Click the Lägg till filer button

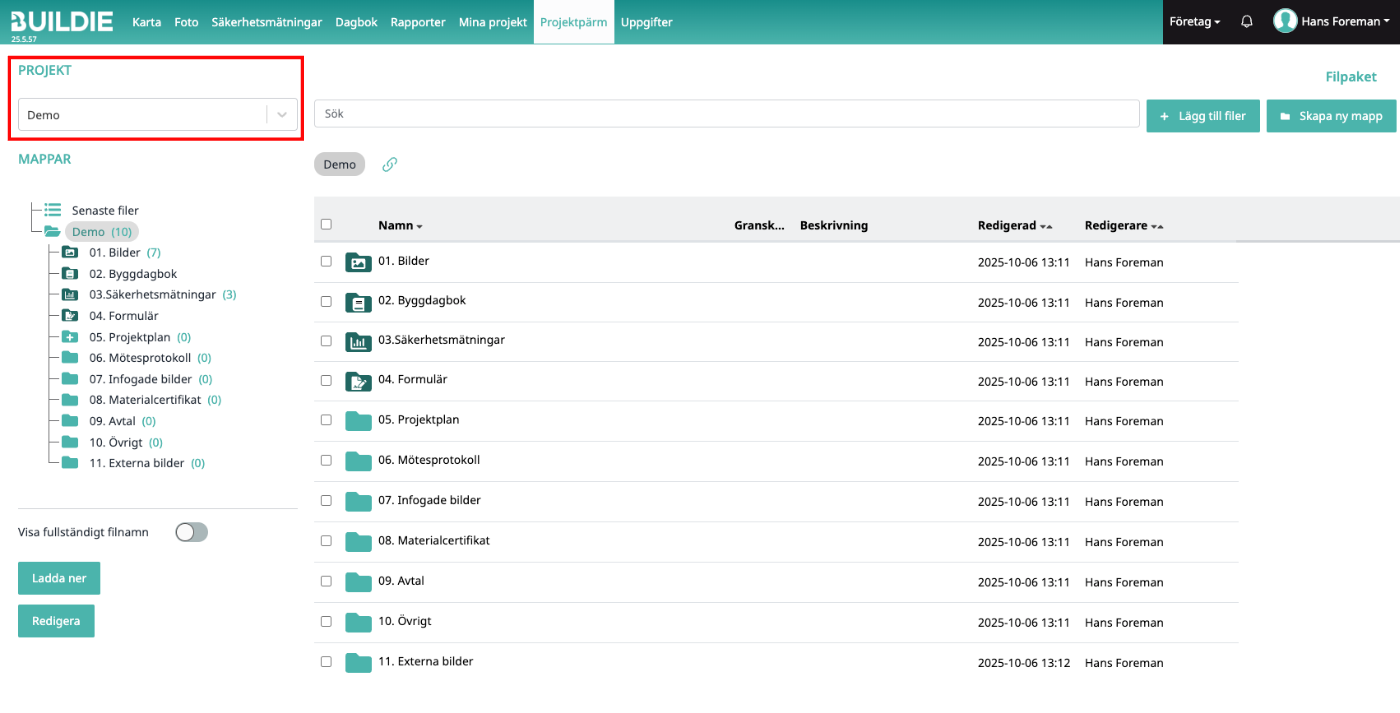pos(1202,116)
